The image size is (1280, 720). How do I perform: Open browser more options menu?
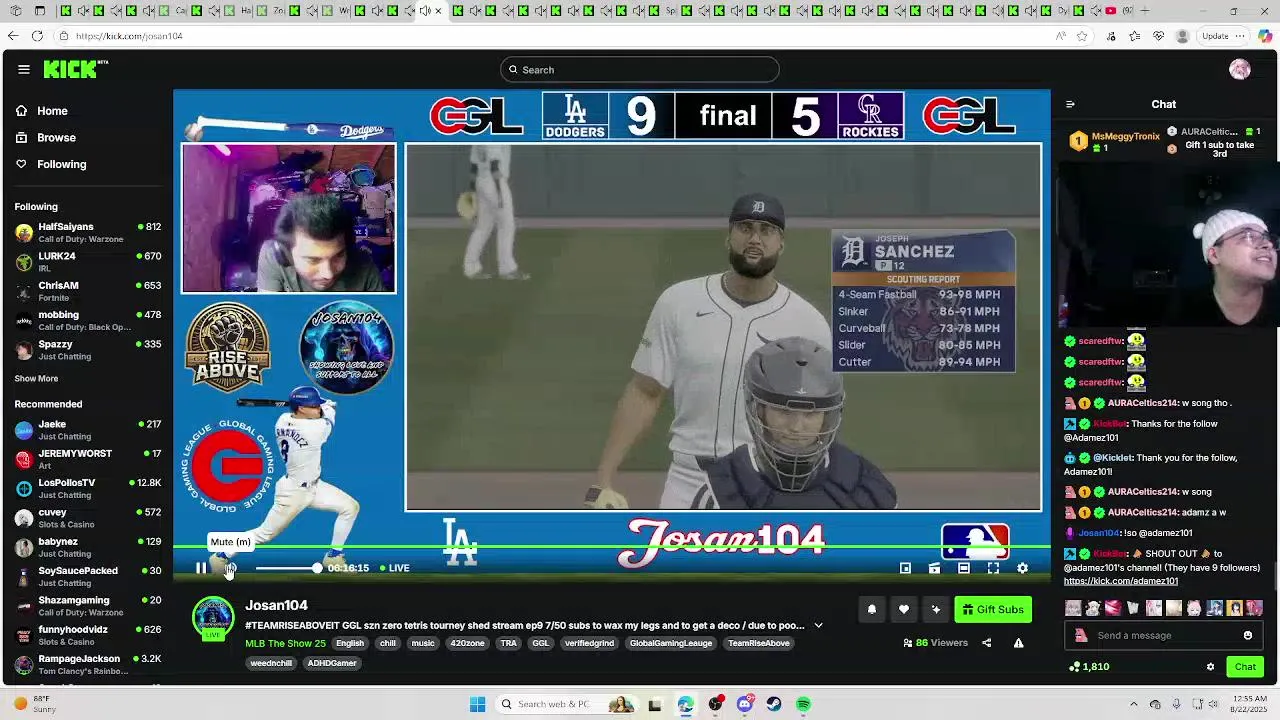click(x=1240, y=36)
